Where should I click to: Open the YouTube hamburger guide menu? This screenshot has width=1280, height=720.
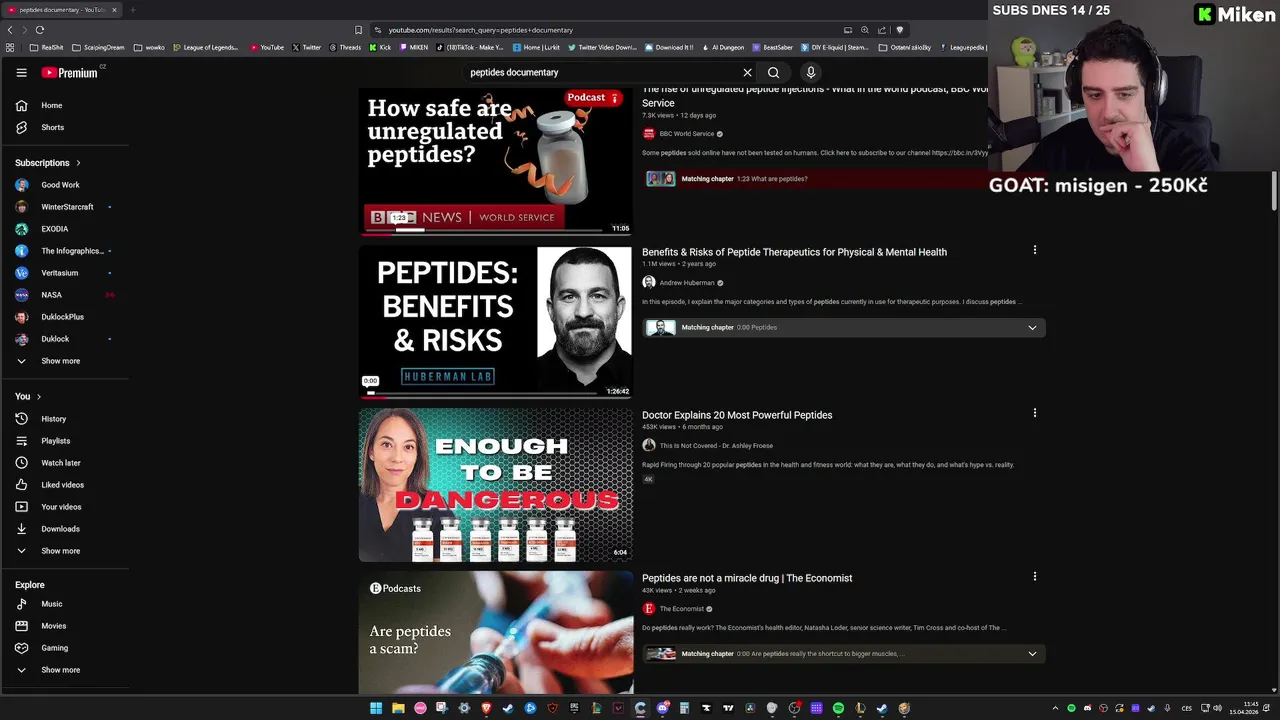coord(21,72)
